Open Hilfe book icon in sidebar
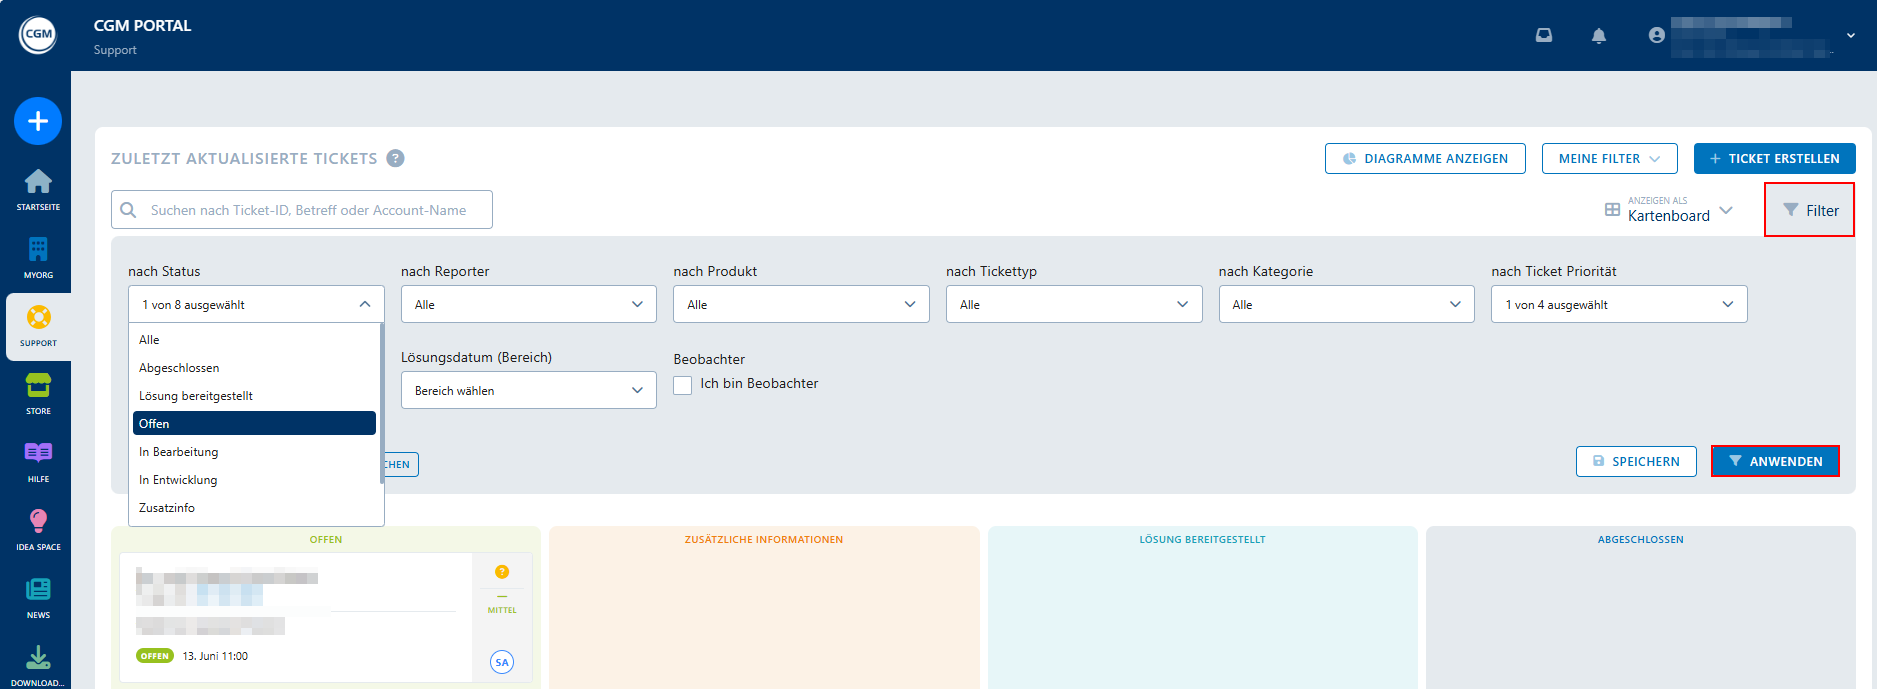 (x=38, y=460)
